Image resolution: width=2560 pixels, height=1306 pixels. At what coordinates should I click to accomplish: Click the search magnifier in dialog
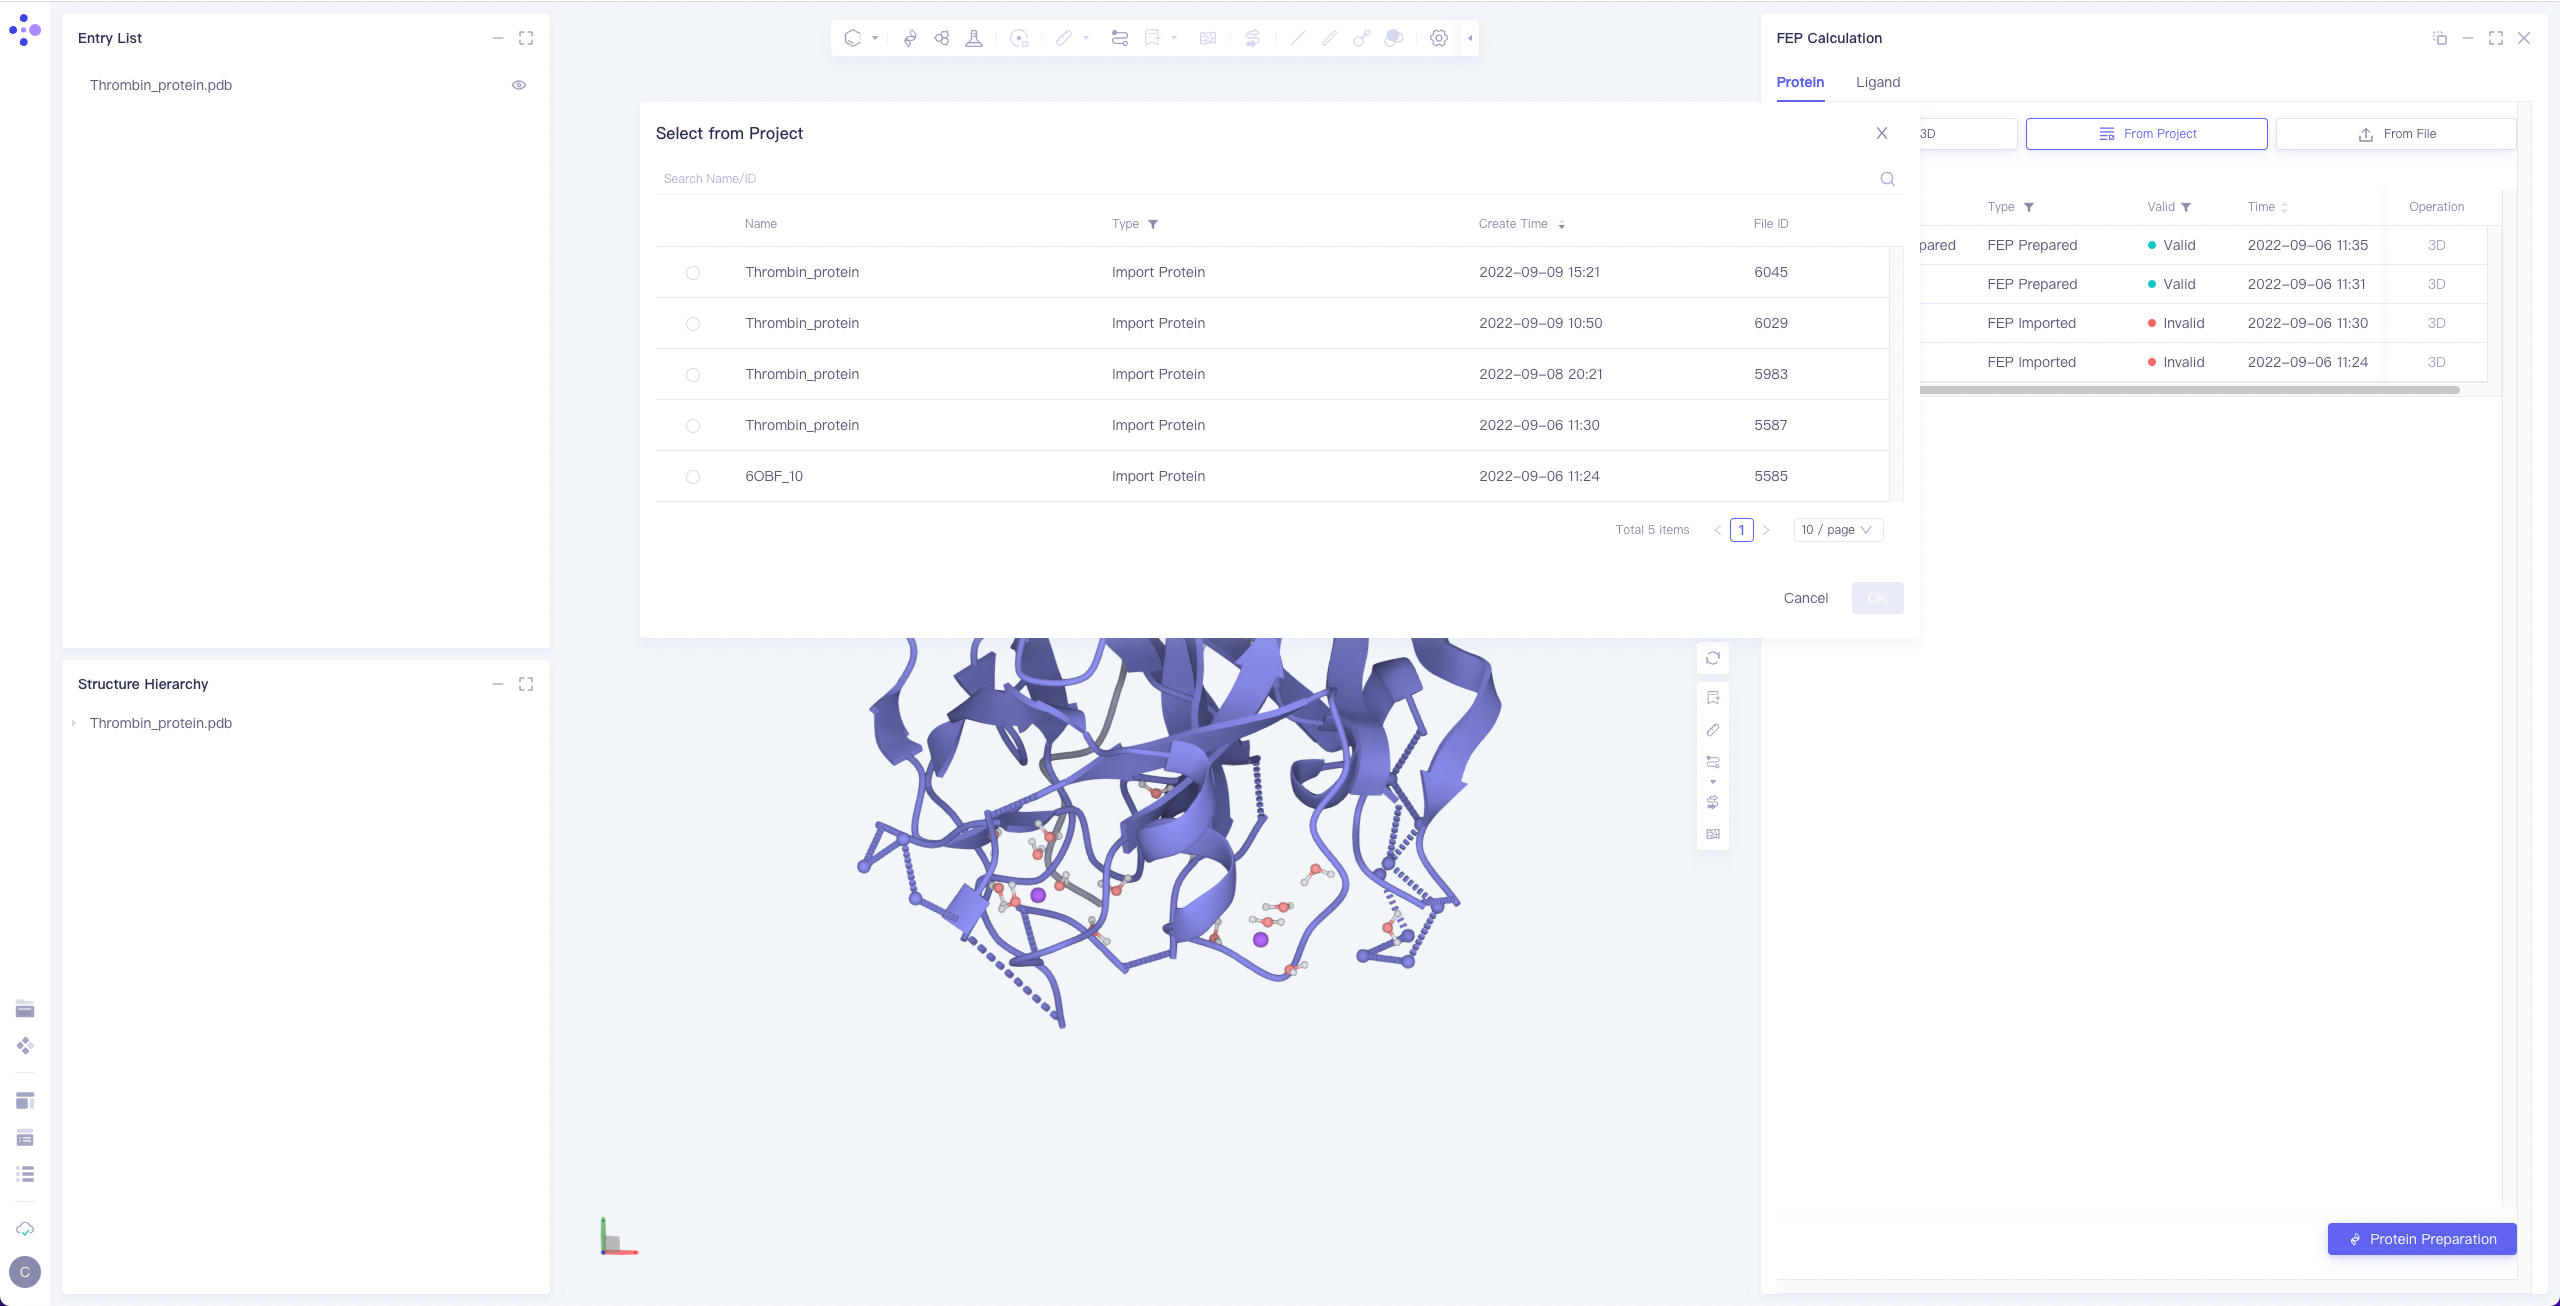coord(1887,179)
